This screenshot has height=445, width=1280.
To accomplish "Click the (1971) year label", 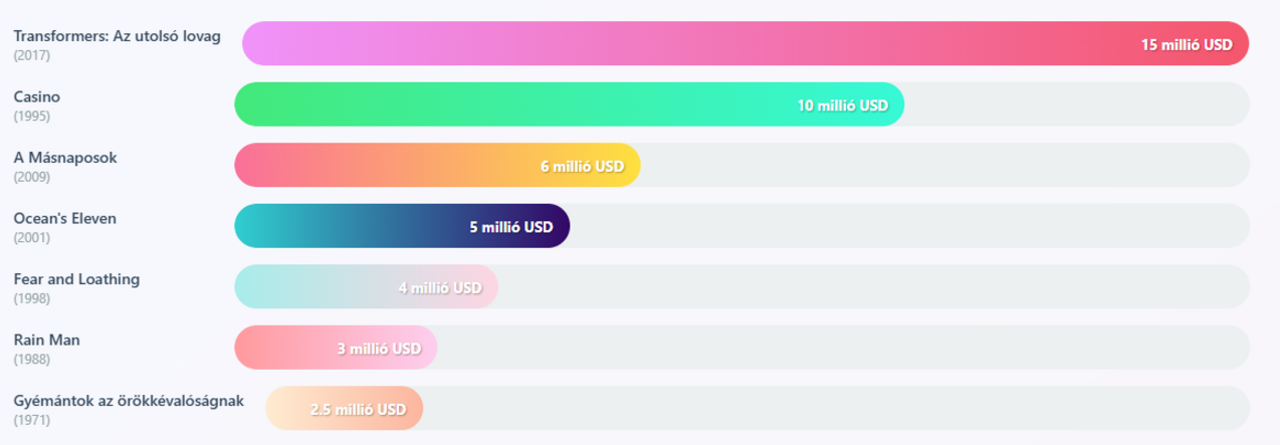I will 32,420.
